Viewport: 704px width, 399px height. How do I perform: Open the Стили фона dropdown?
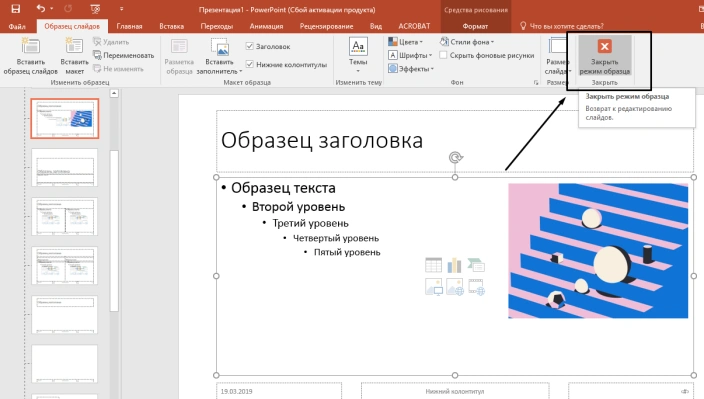(467, 42)
